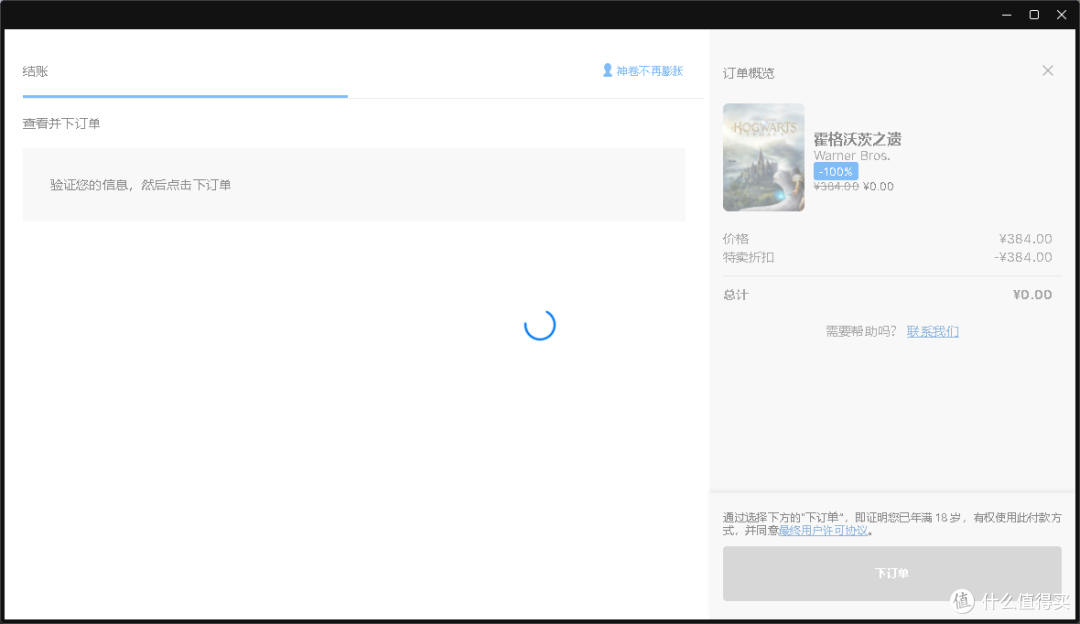Click the 查看并下订单 heading
This screenshot has height=624, width=1080.
coord(61,124)
